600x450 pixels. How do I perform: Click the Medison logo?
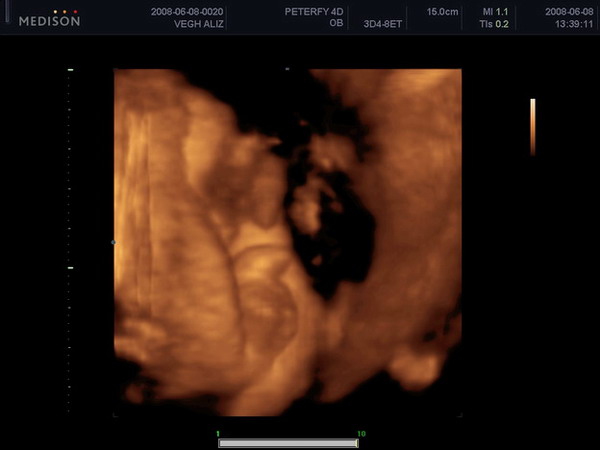49,20
